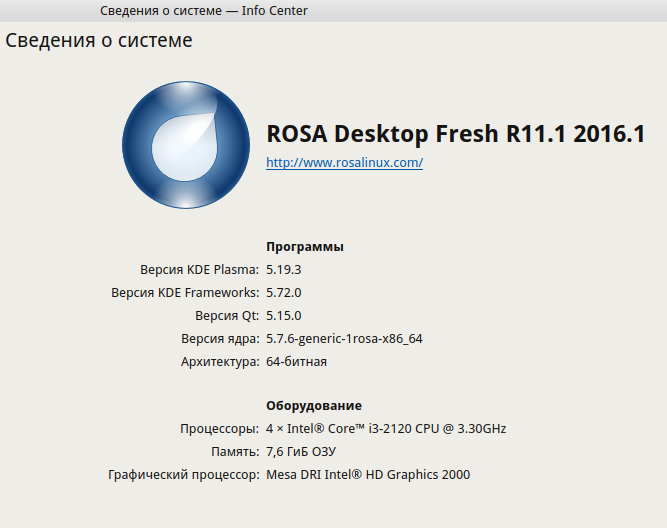Click the 'Сведения о системе' page heading
Viewport: 667px width, 528px height.
pyautogui.click(x=99, y=41)
